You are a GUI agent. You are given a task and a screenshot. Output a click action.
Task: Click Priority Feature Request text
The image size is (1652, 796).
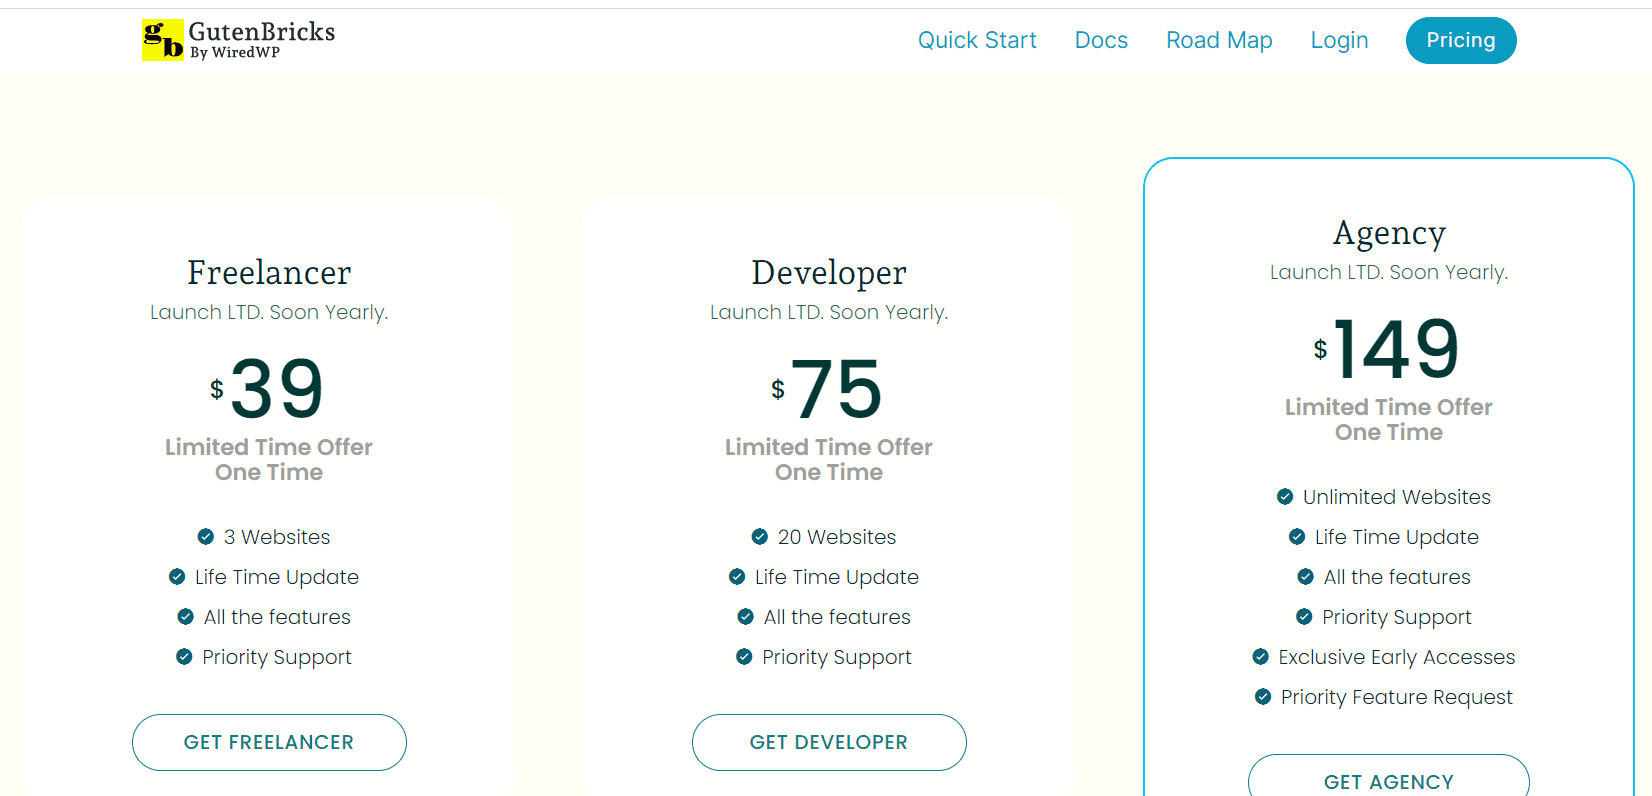[x=1397, y=697]
